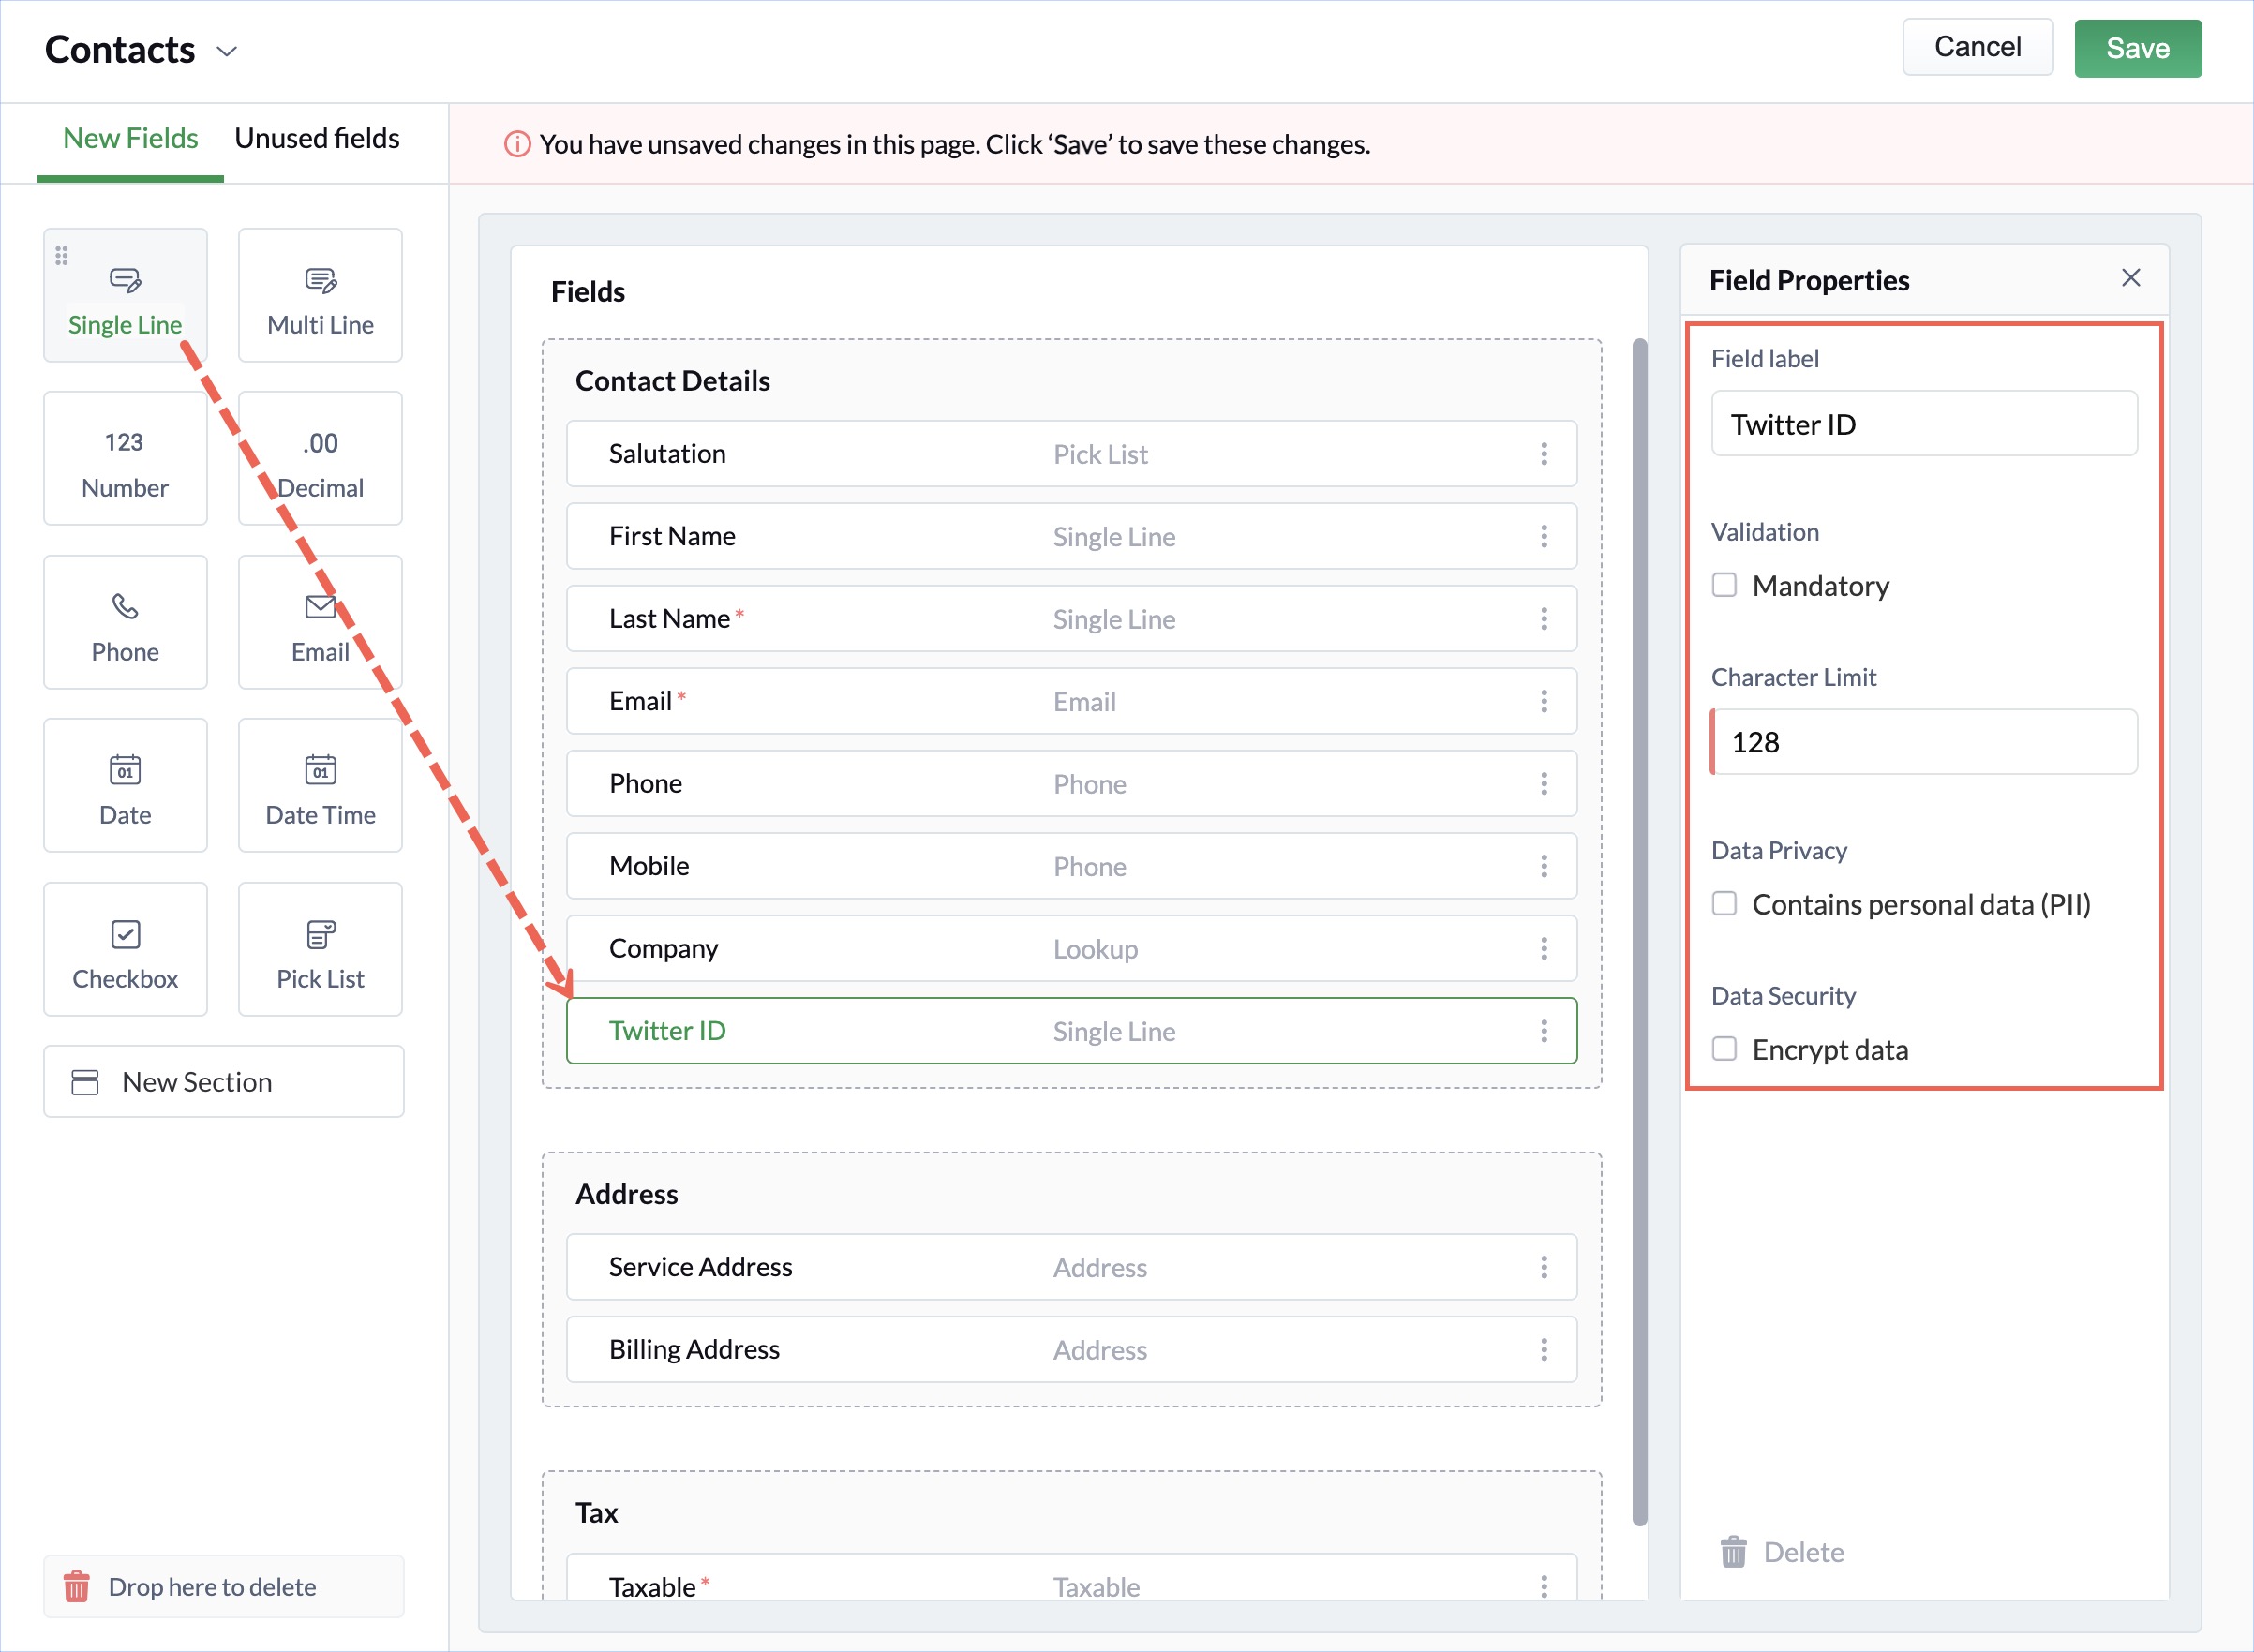Switch to the Unused fields tab
Screen dimensions: 2254x1652
point(317,138)
